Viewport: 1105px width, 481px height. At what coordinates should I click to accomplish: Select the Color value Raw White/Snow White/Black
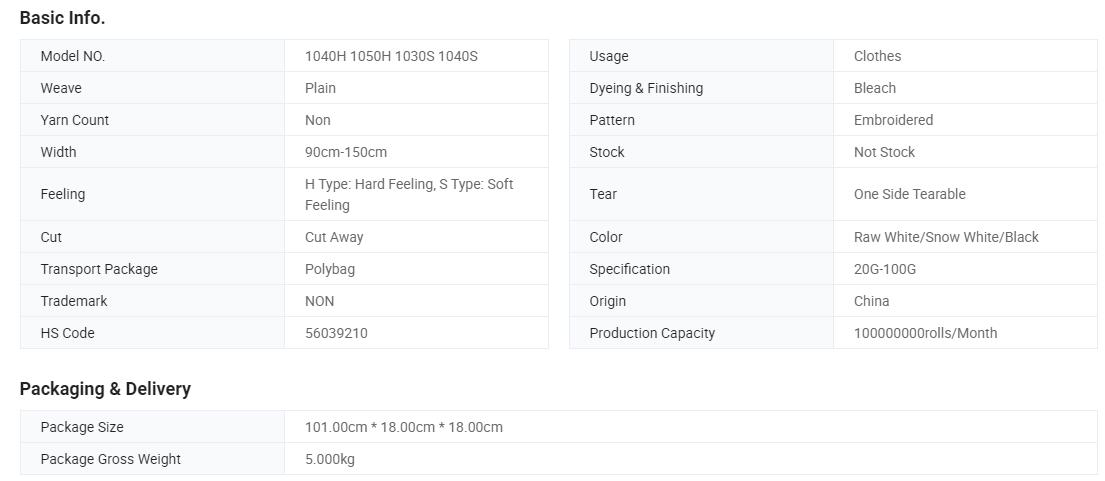(946, 237)
